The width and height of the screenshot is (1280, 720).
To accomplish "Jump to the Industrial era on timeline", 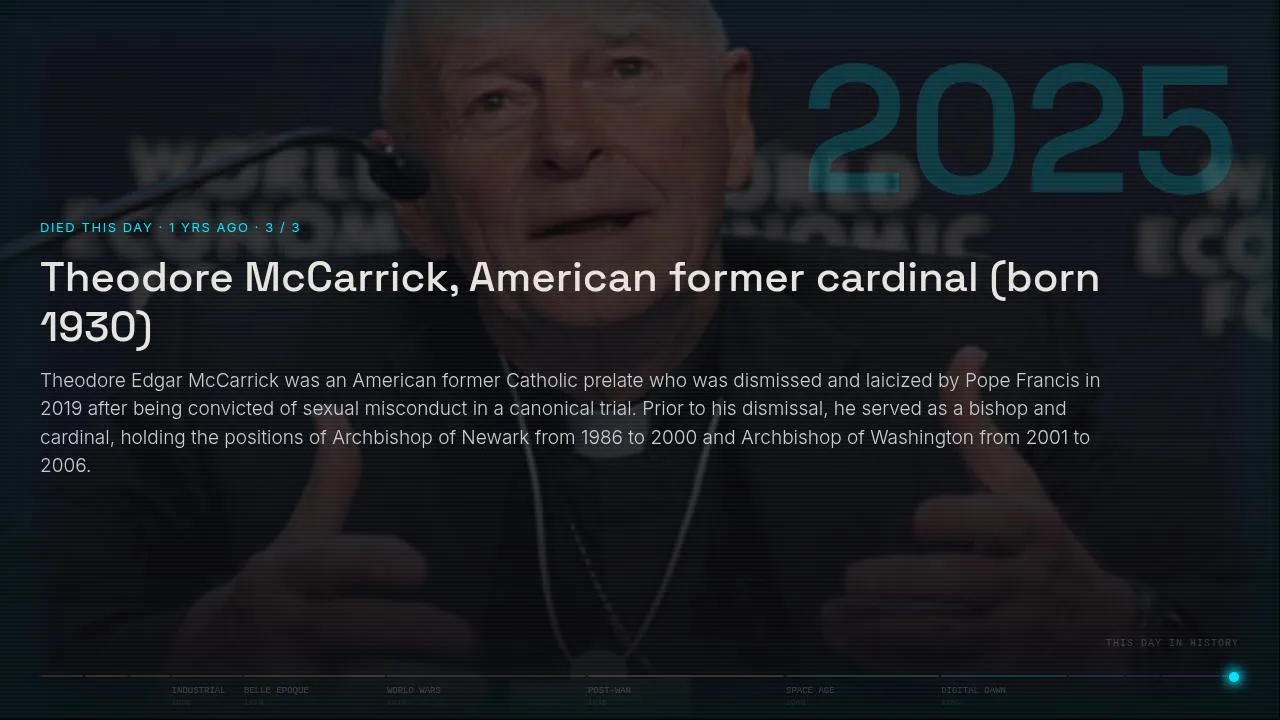I will coord(198,690).
